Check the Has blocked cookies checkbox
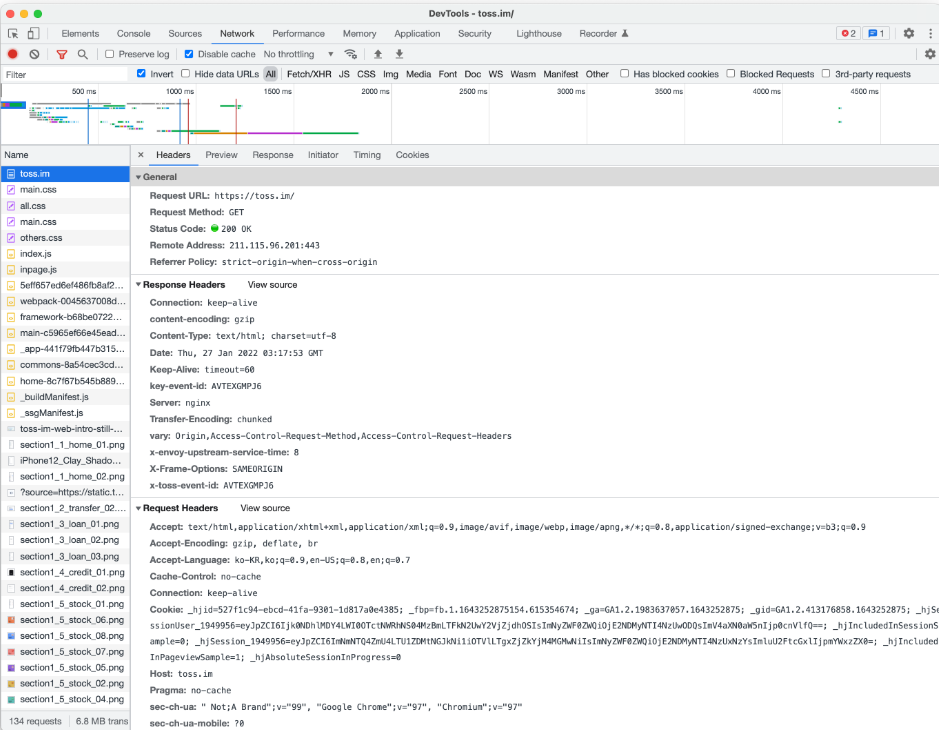The width and height of the screenshot is (939, 730). pyautogui.click(x=625, y=73)
